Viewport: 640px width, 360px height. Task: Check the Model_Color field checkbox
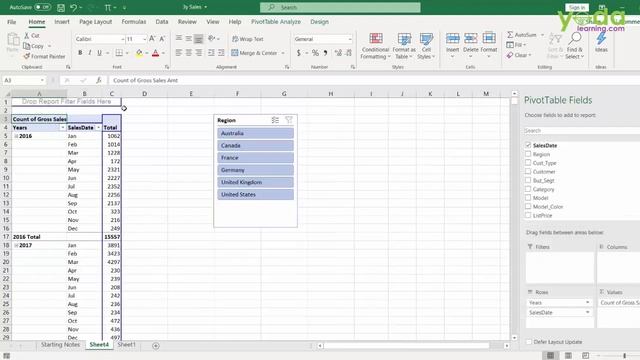[528, 207]
